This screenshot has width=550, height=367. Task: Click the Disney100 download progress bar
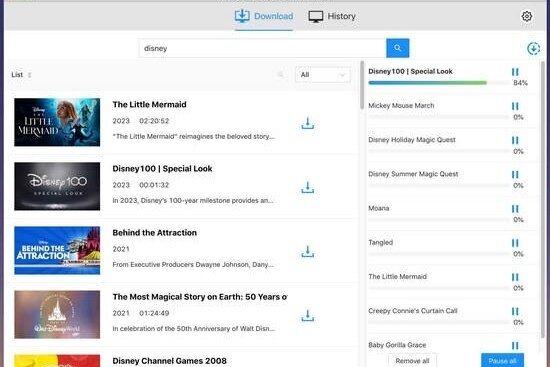438,83
